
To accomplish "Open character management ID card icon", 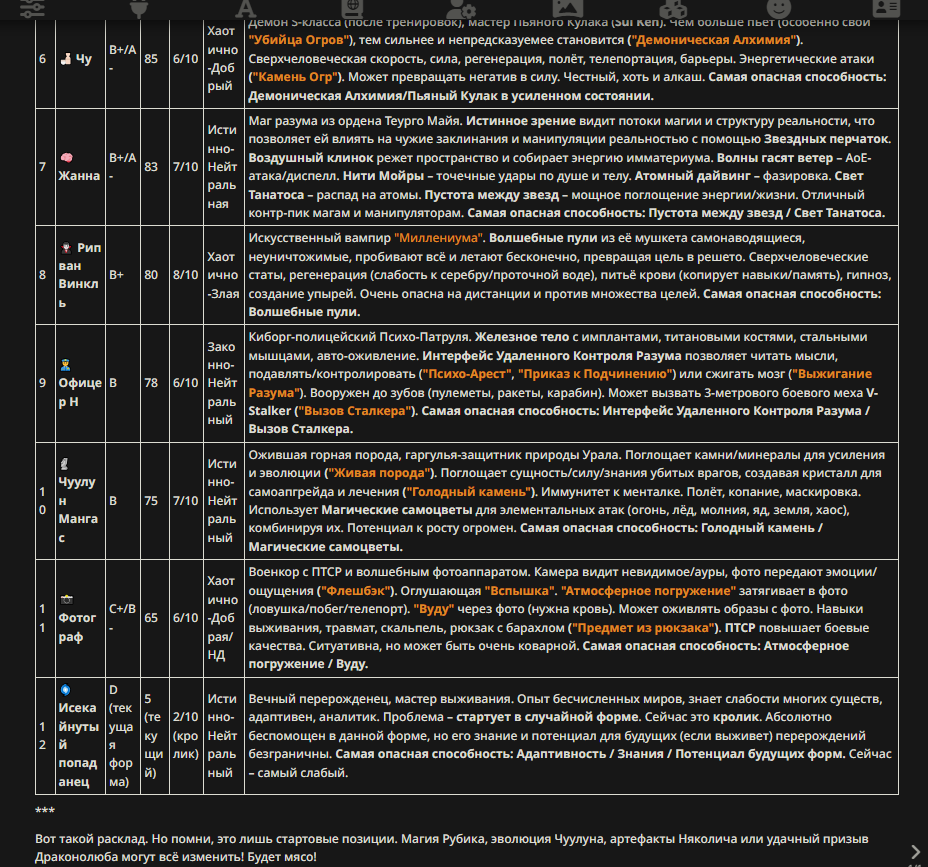I will click(886, 8).
